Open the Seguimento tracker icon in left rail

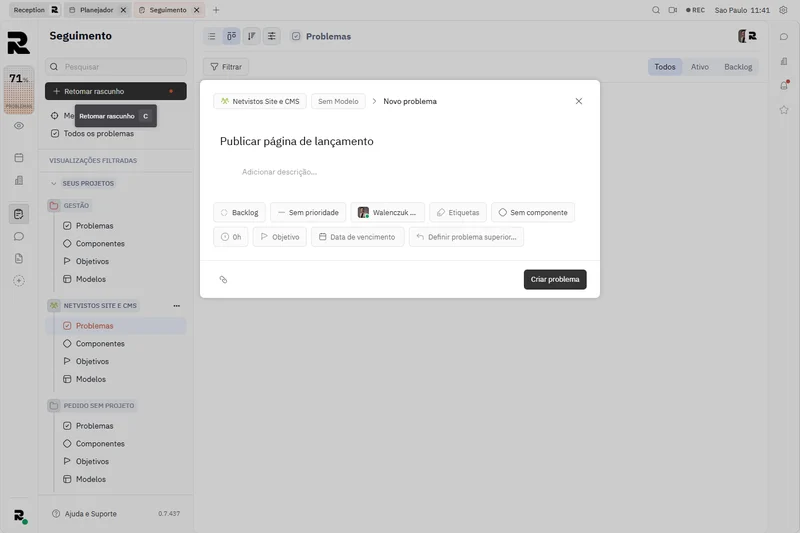tap(19, 214)
